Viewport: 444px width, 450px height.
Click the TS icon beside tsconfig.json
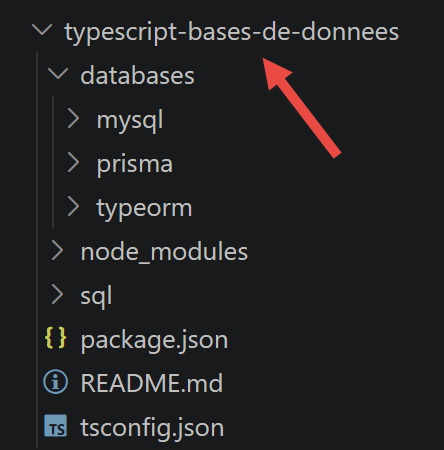click(55, 426)
